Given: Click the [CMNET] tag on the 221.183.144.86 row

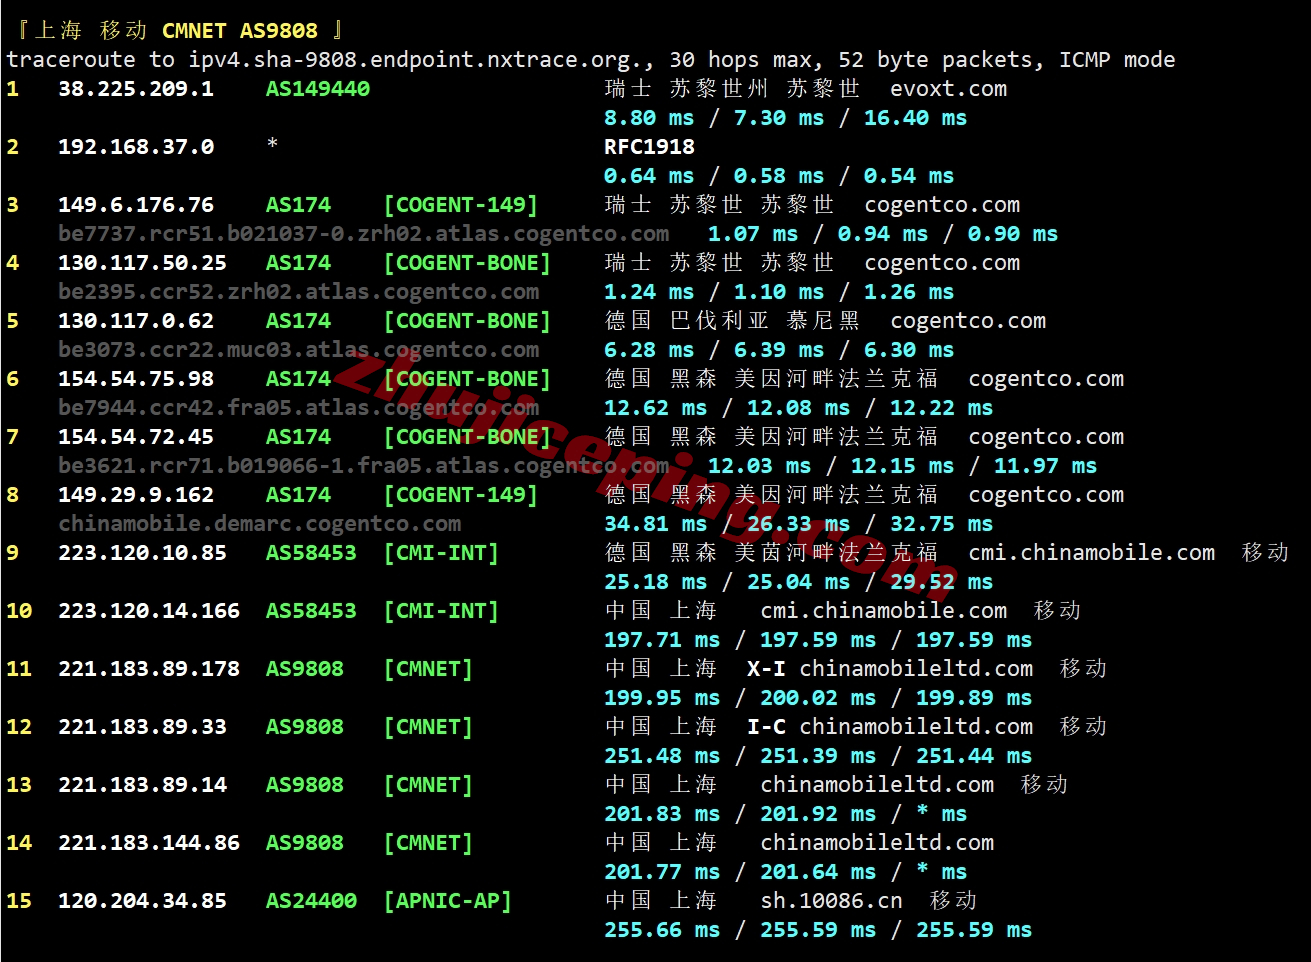Looking at the screenshot, I should [428, 843].
